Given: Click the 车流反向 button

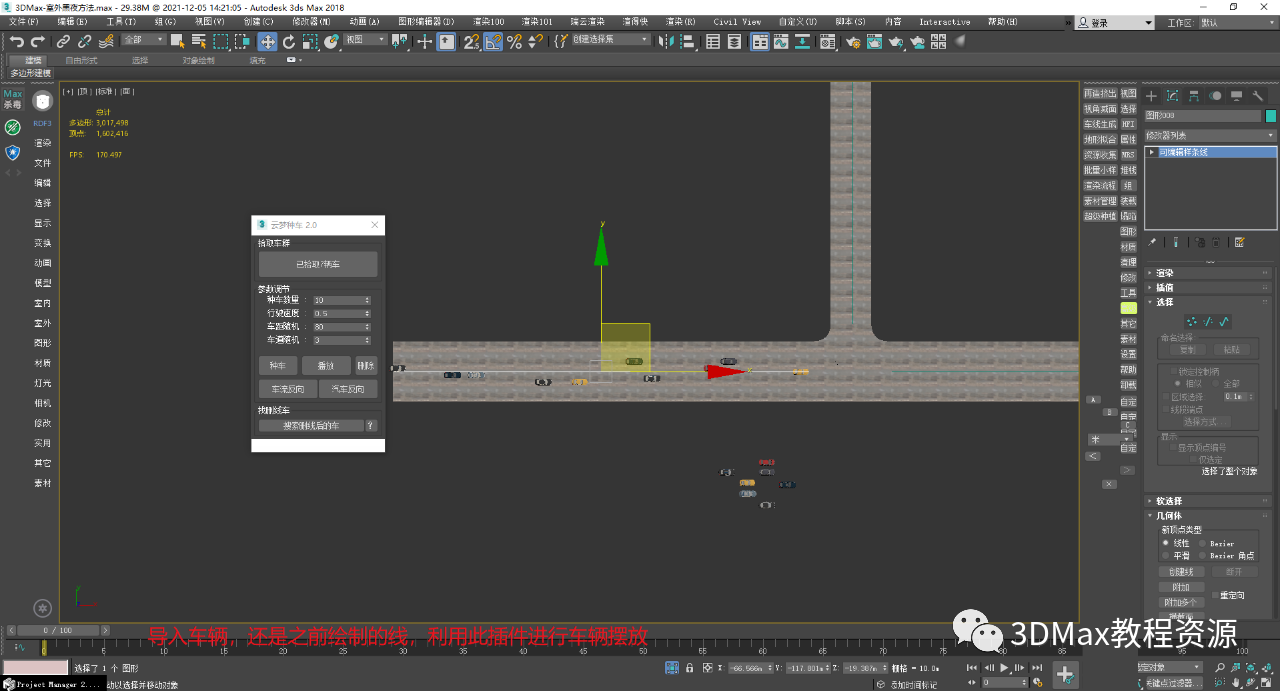Looking at the screenshot, I should click(x=288, y=389).
